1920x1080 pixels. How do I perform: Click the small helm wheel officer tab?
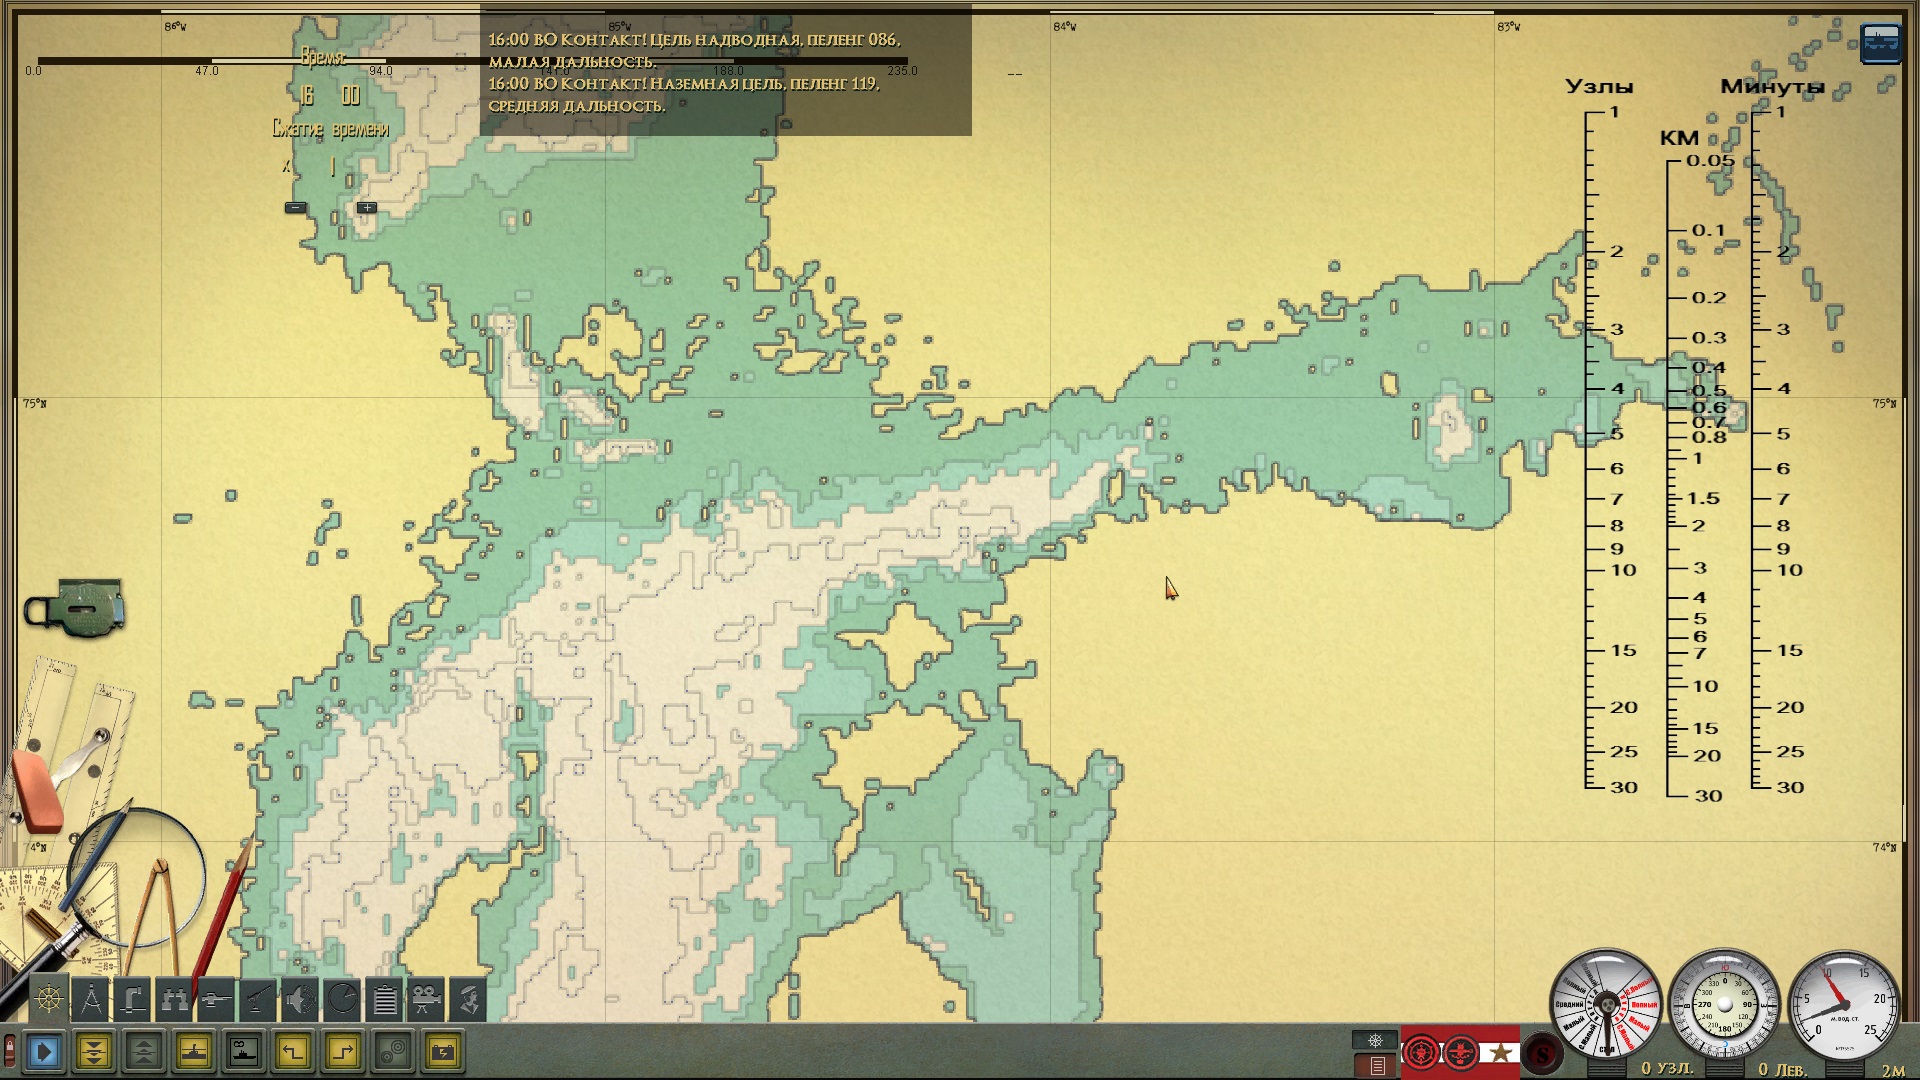(1375, 1041)
